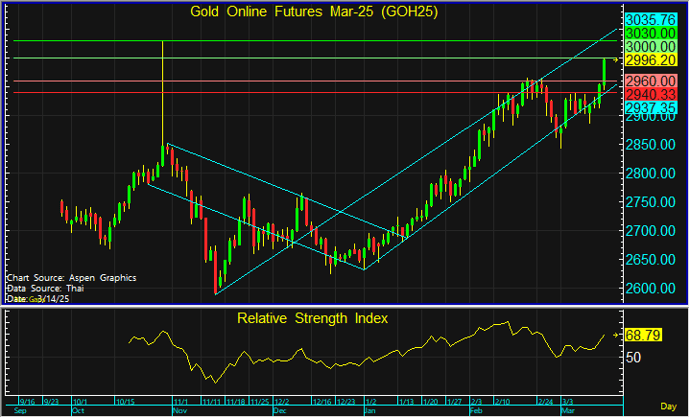Viewport: 690px width, 418px height.
Task: Select the green 3030.00 price level tag
Action: [x=651, y=33]
